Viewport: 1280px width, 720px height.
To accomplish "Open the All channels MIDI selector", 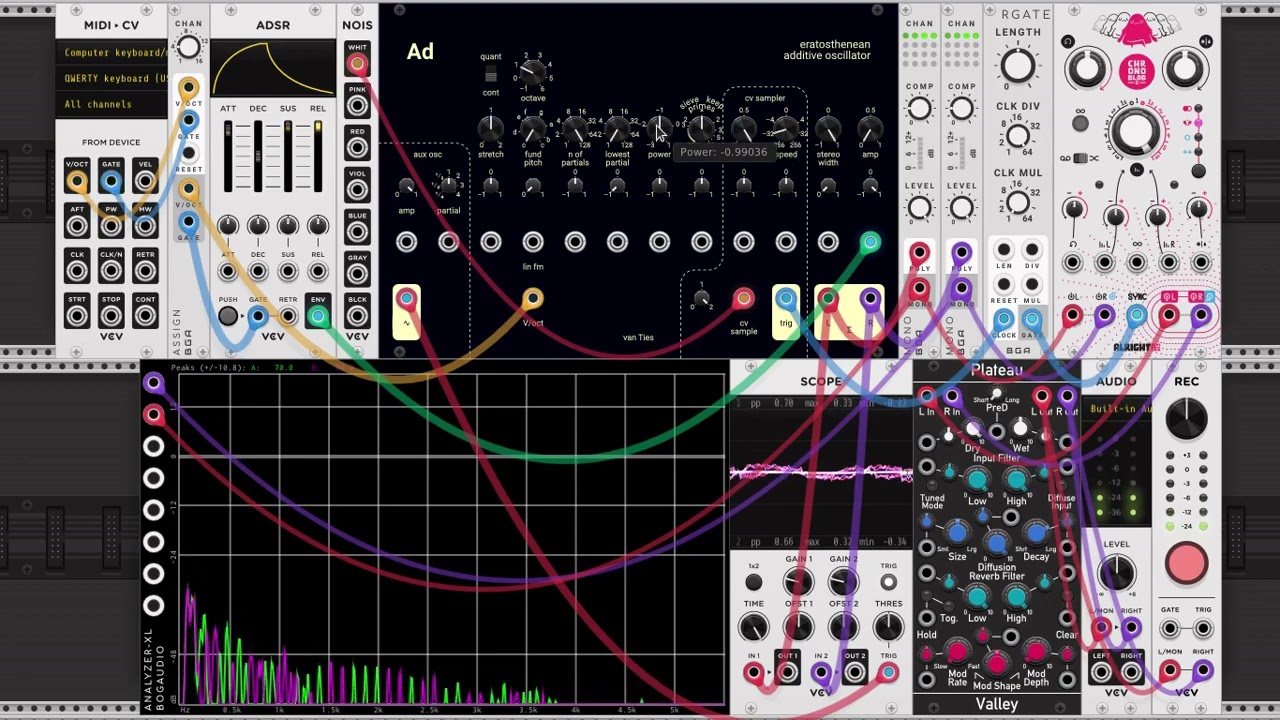I will 112,104.
